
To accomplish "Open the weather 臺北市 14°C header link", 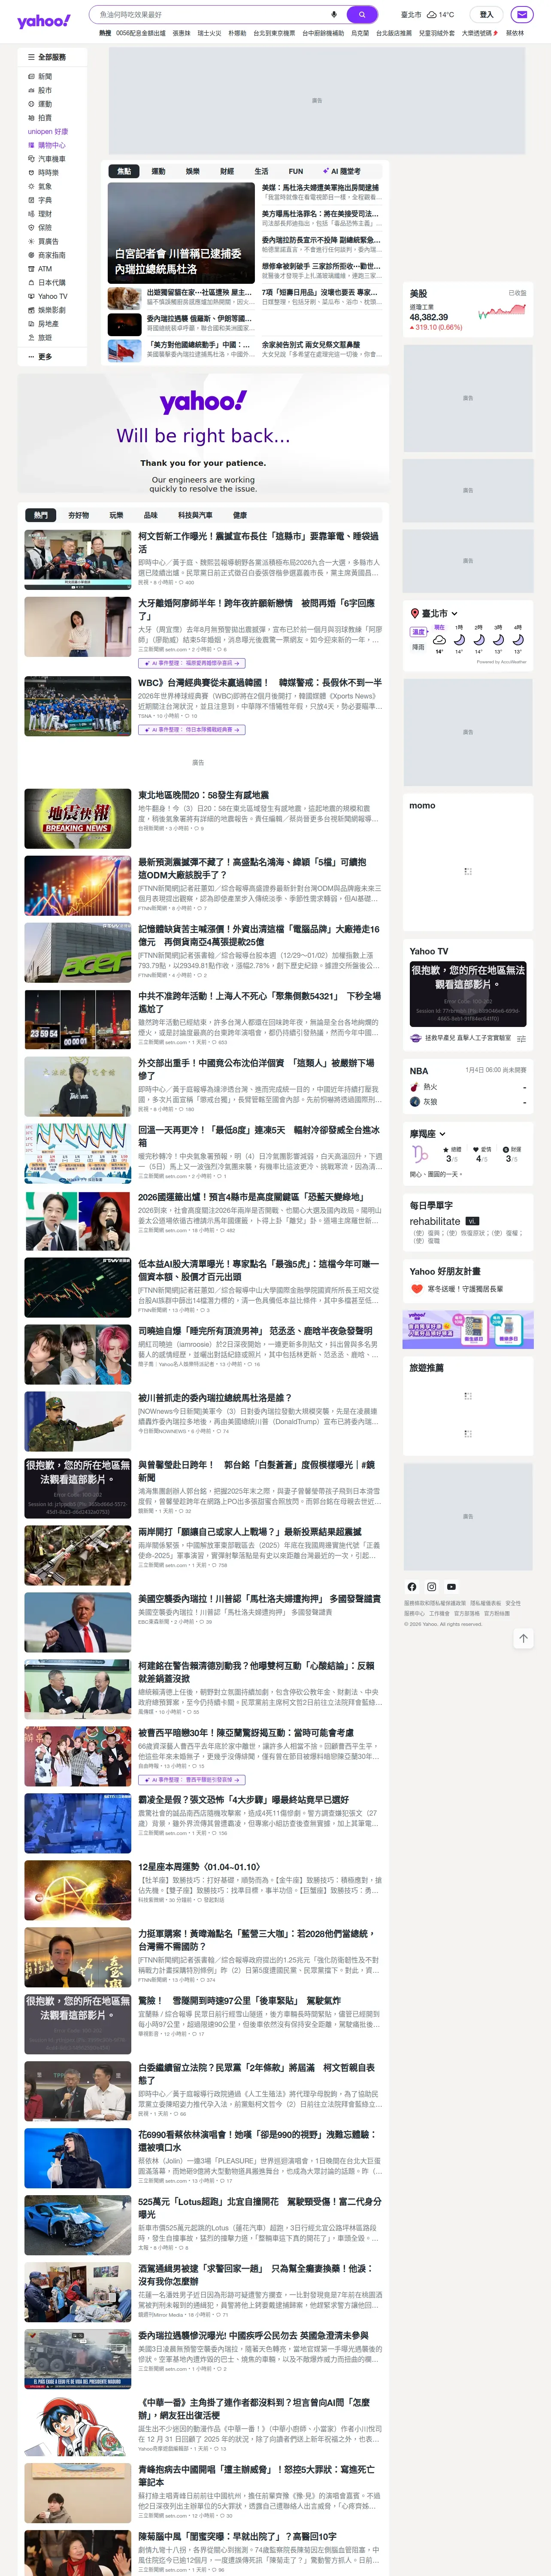I will [x=427, y=15].
